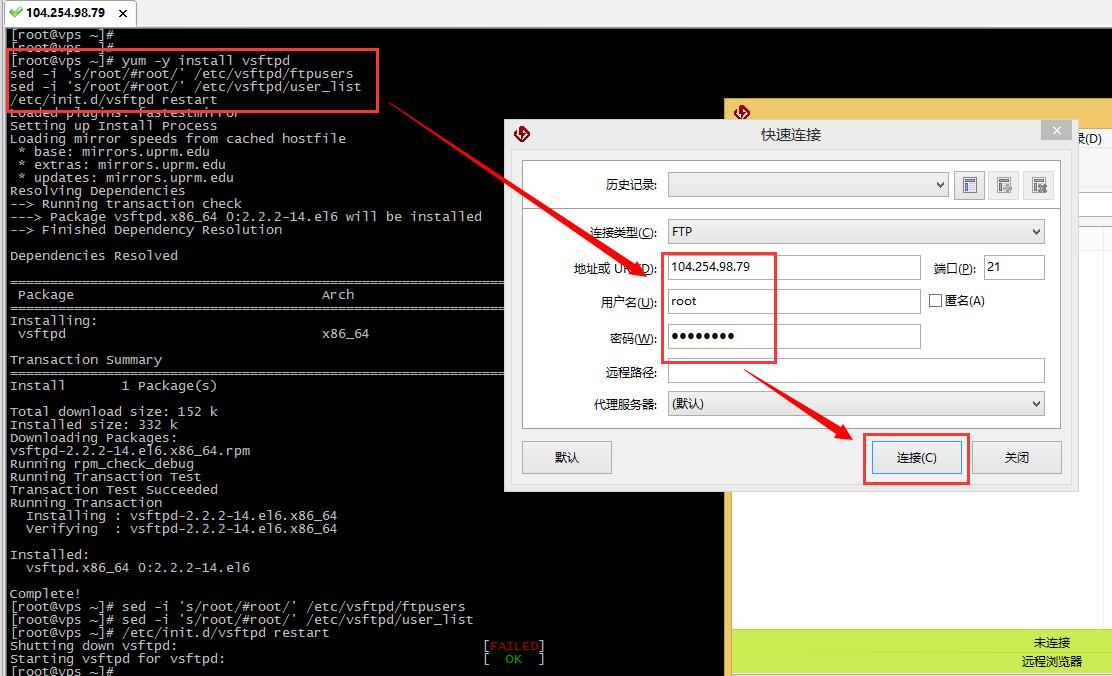Image resolution: width=1112 pixels, height=676 pixels.
Task: Click the 默认 default button
Action: coord(567,458)
